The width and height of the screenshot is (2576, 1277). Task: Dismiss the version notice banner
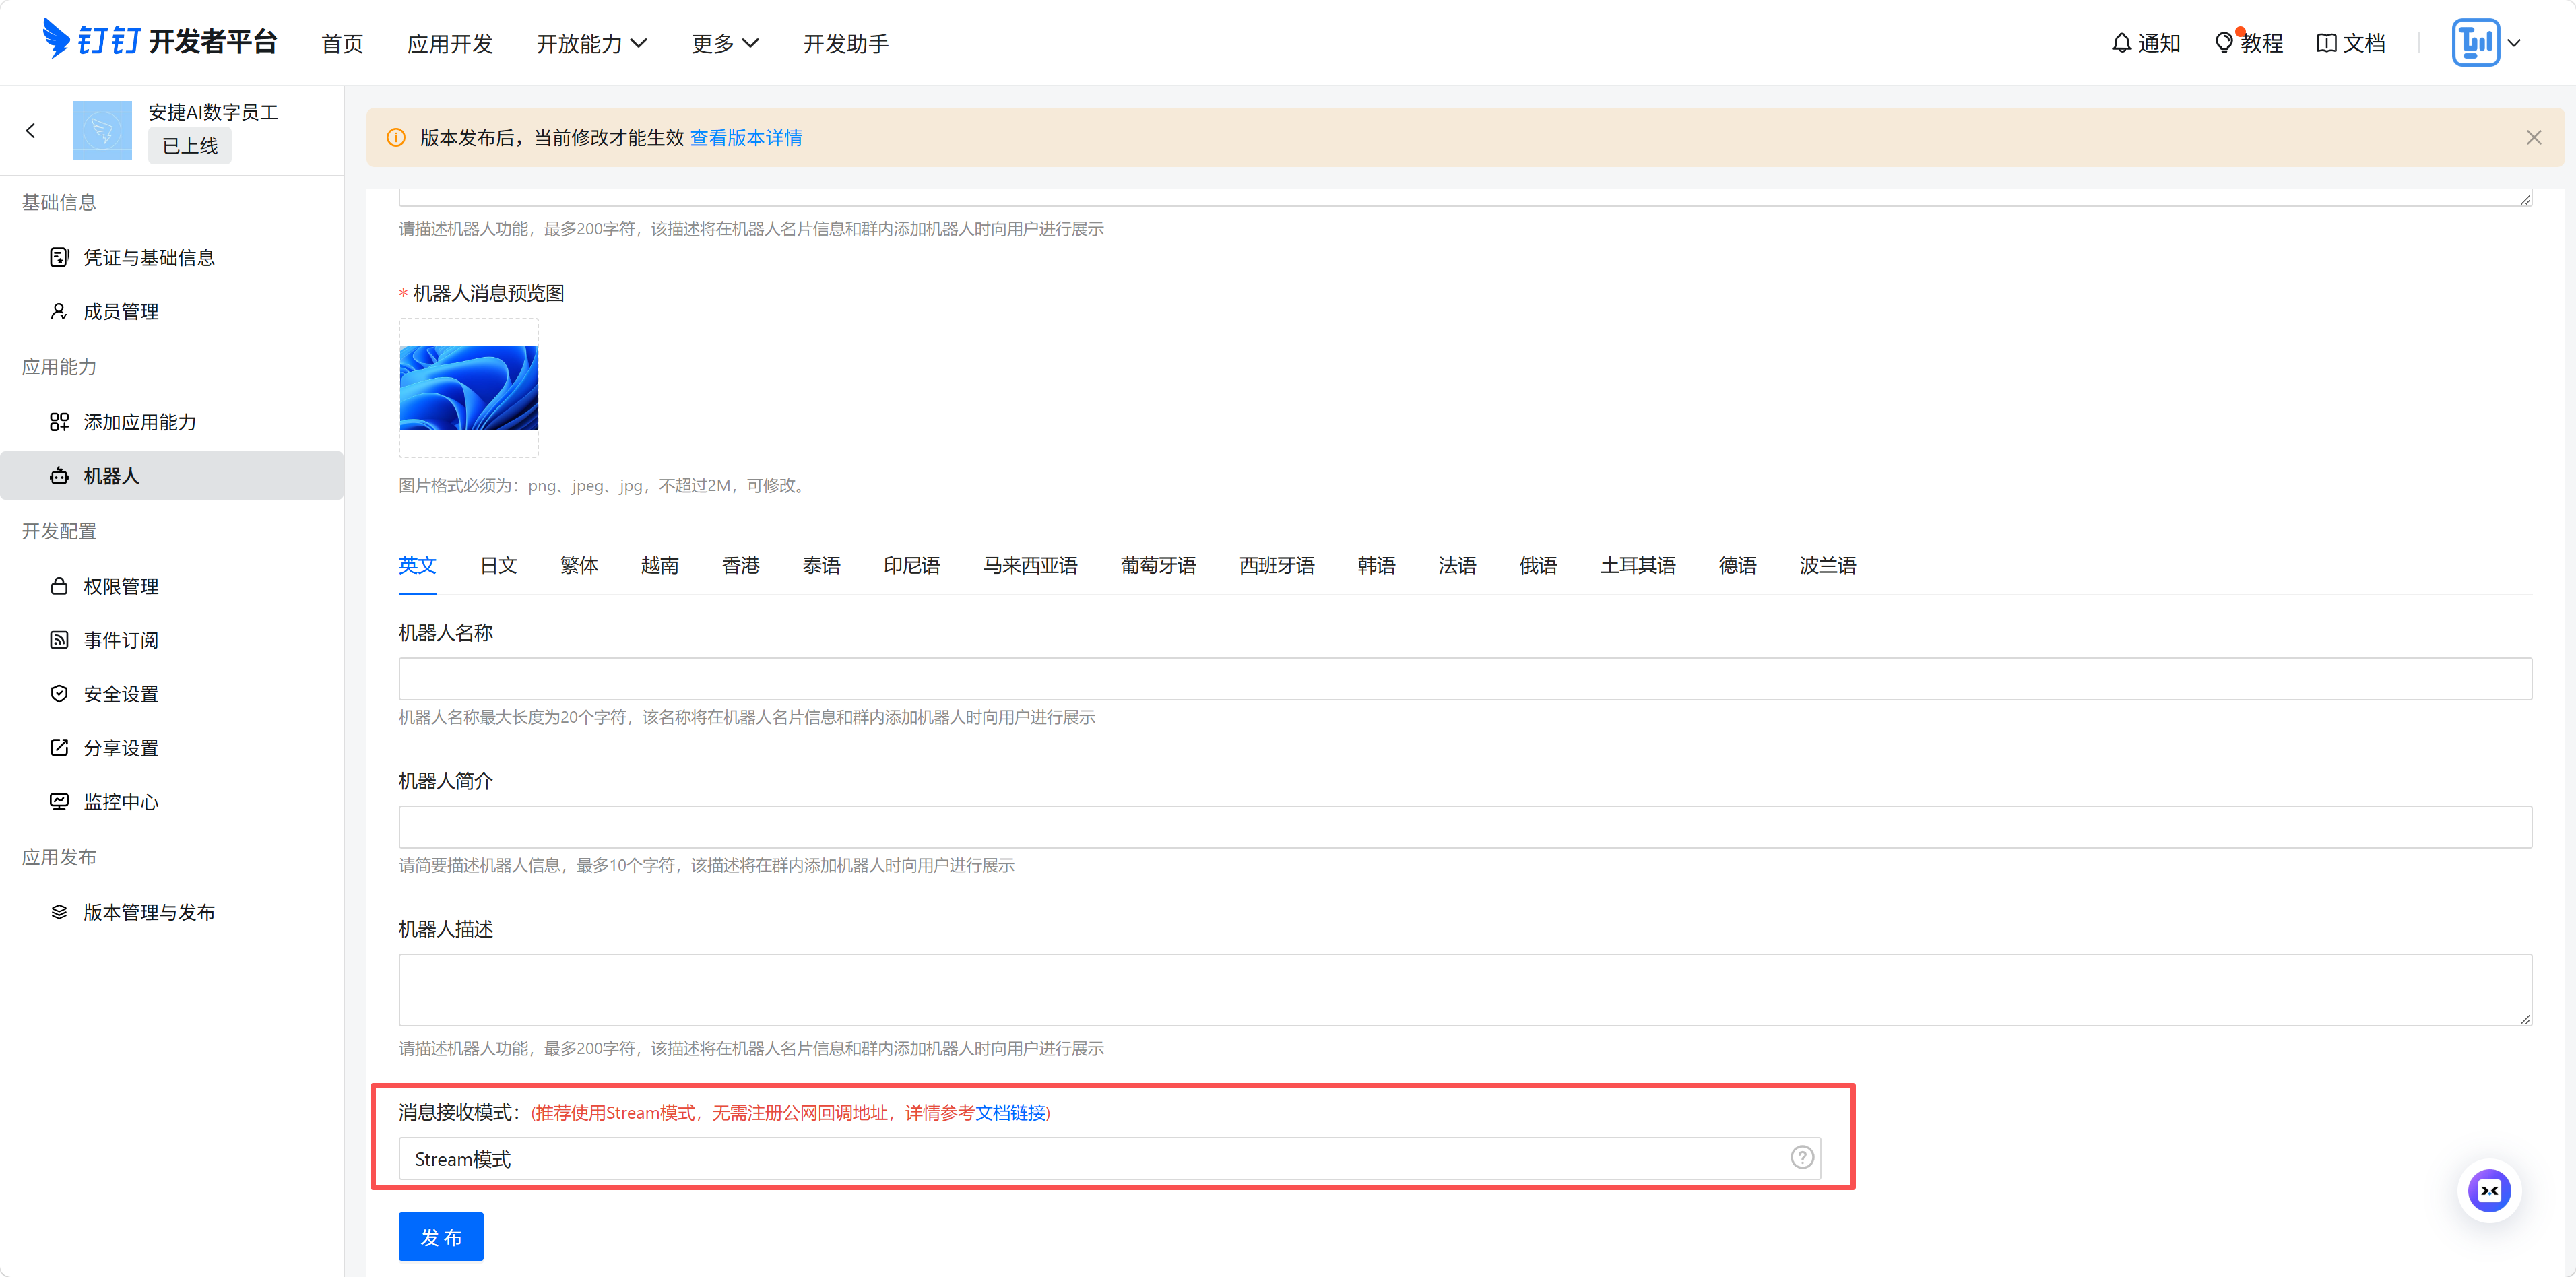[x=2533, y=138]
